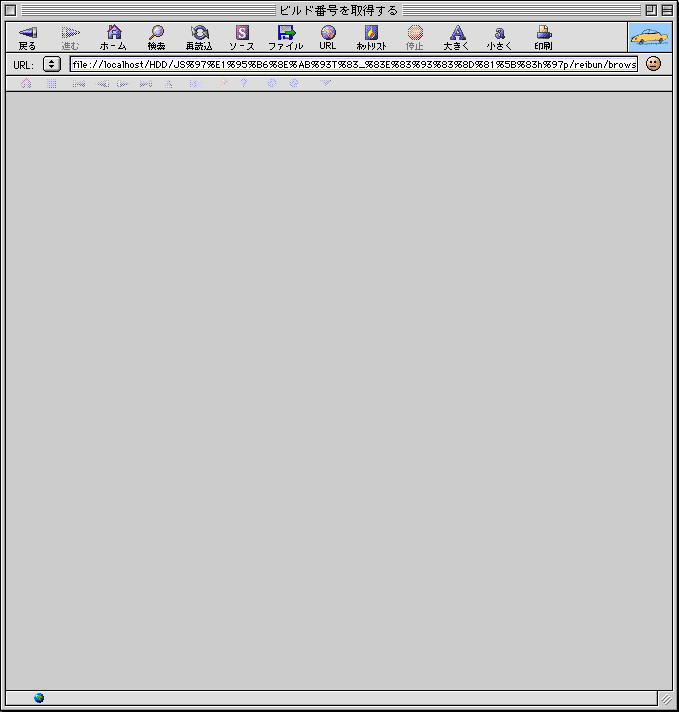This screenshot has width=679, height=712.
Task: Open the URL history popup arrows
Action: coord(52,64)
